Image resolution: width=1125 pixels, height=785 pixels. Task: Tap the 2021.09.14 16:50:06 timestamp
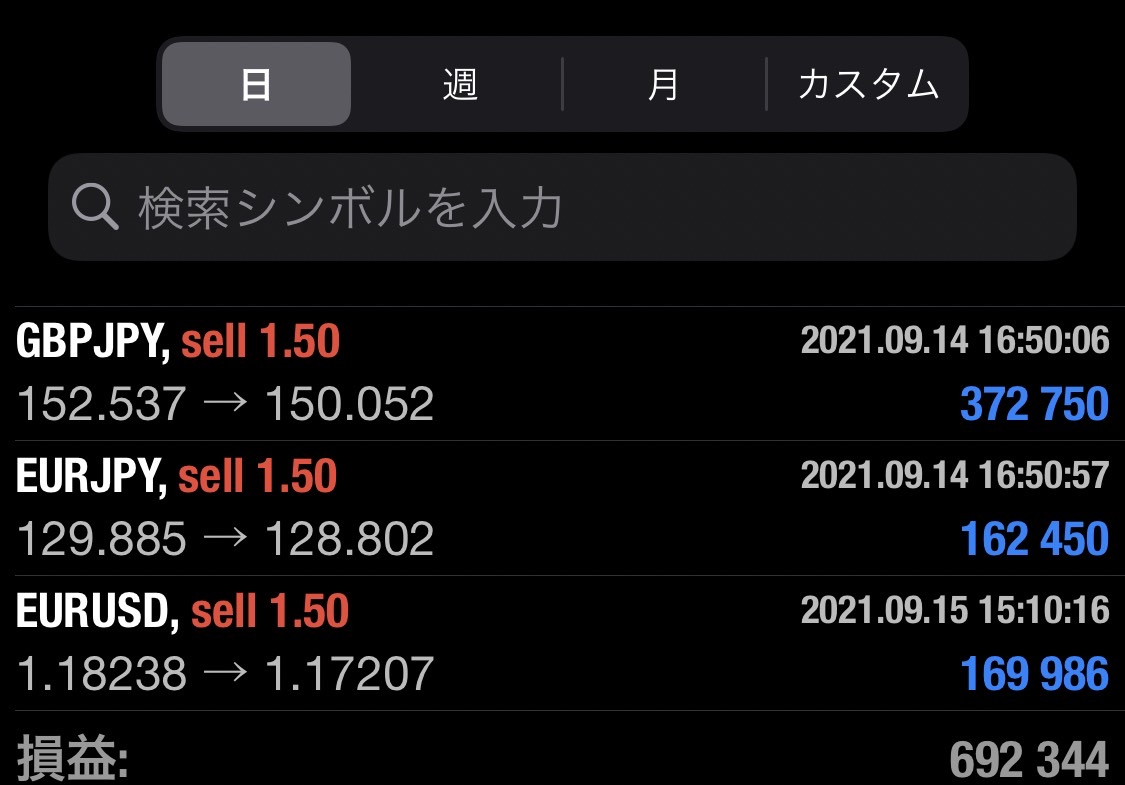(954, 341)
